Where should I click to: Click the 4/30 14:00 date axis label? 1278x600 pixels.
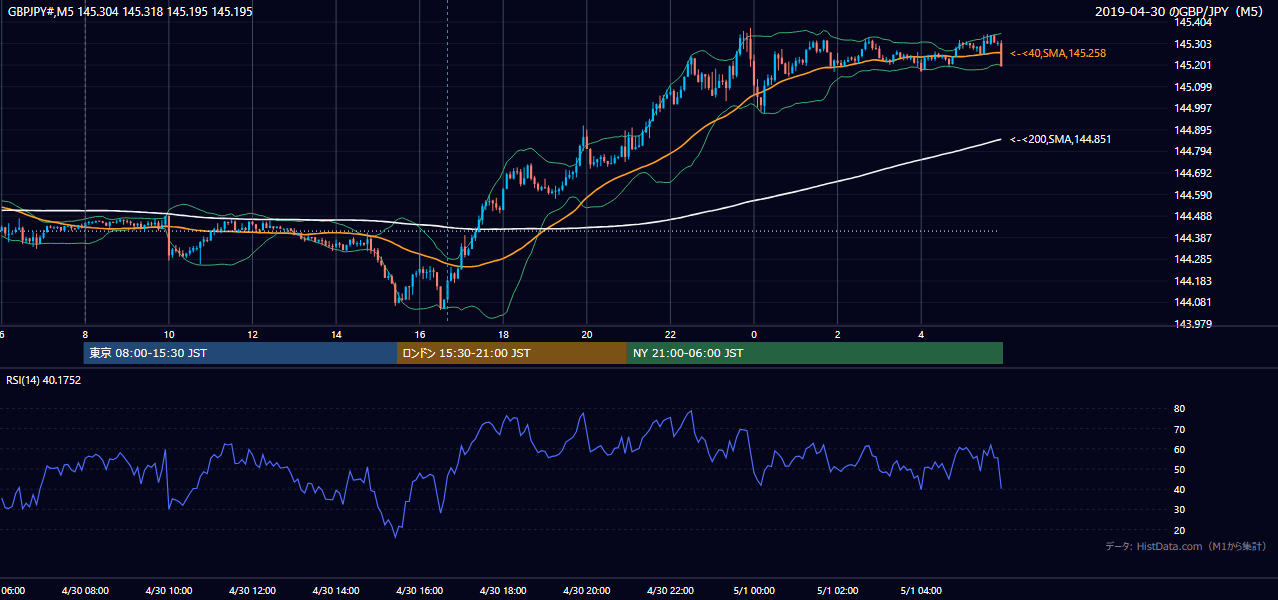(336, 591)
